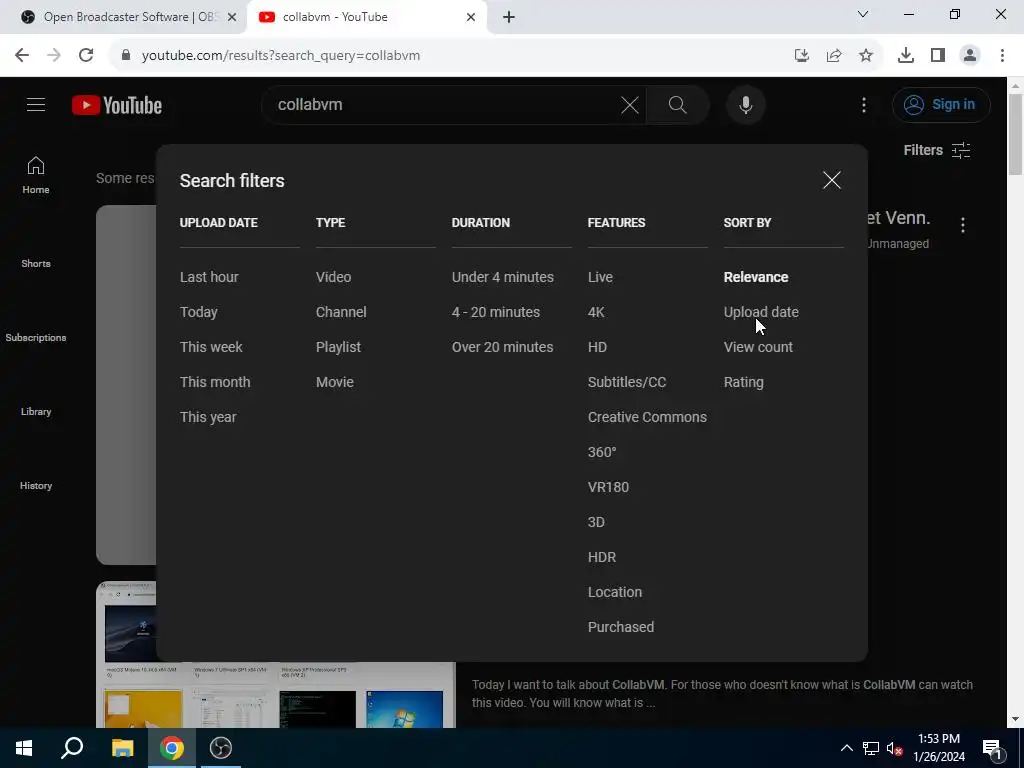Run the search with the magnifier button
Viewport: 1024px width, 768px height.
677,104
